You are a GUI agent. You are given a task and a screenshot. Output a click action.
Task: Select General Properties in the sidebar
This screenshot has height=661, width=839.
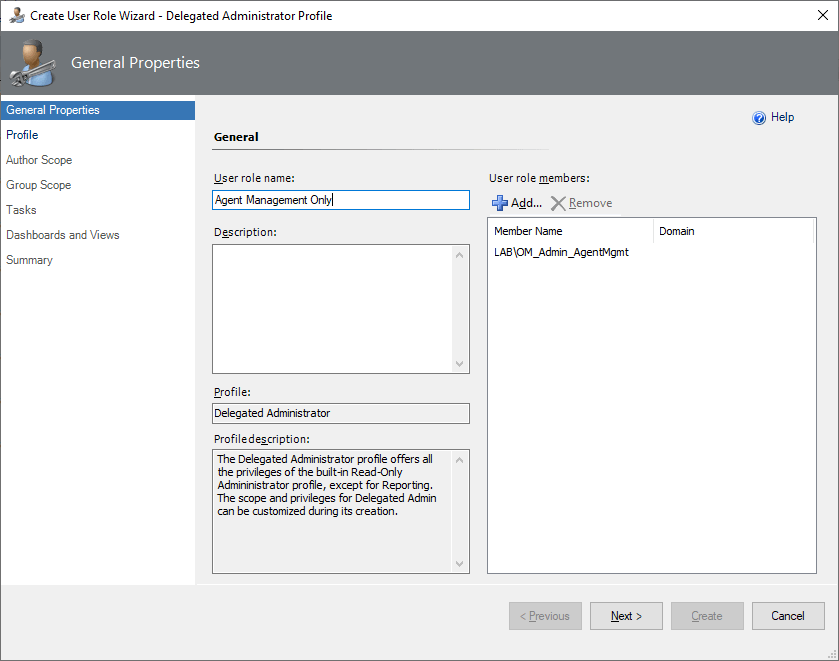point(53,110)
